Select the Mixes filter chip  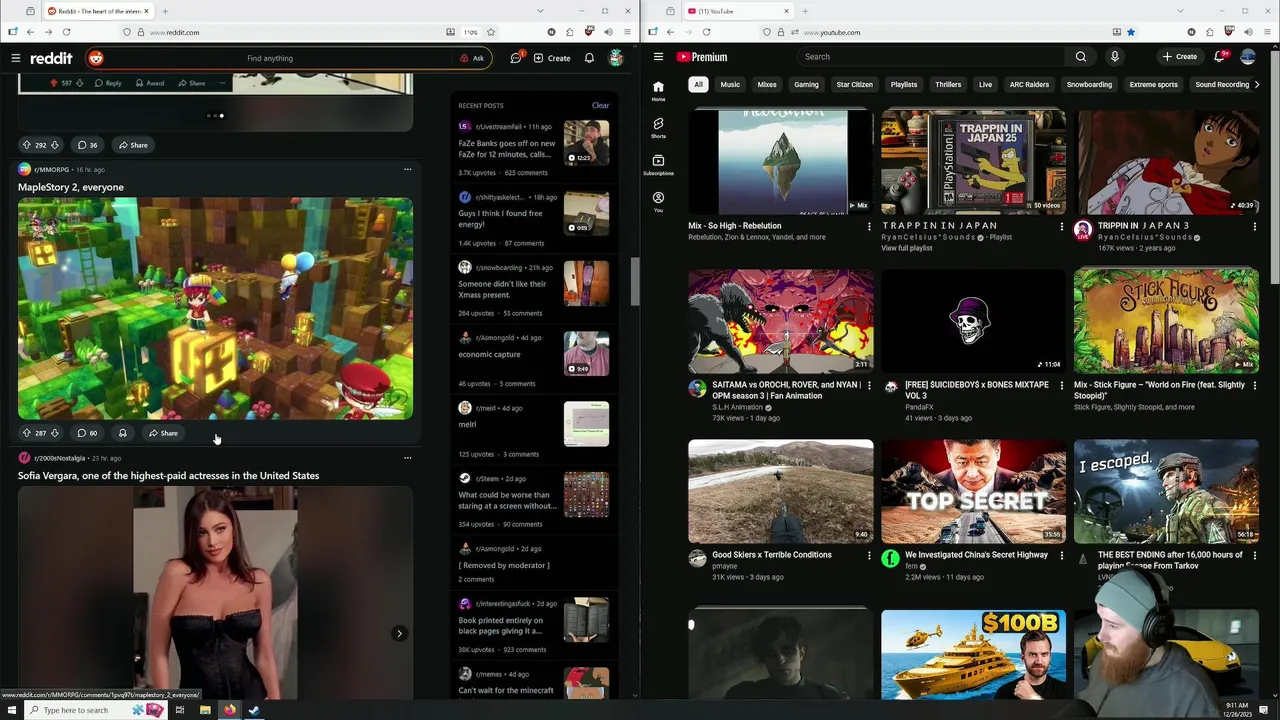[x=767, y=85]
